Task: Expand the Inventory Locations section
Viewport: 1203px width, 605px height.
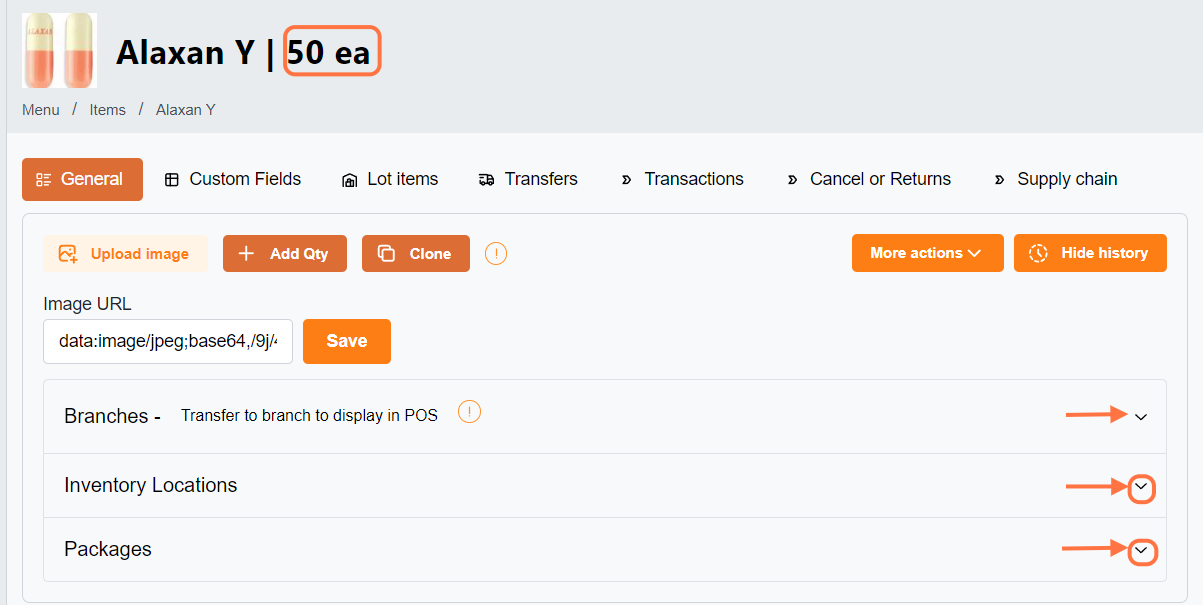Action: (1141, 489)
